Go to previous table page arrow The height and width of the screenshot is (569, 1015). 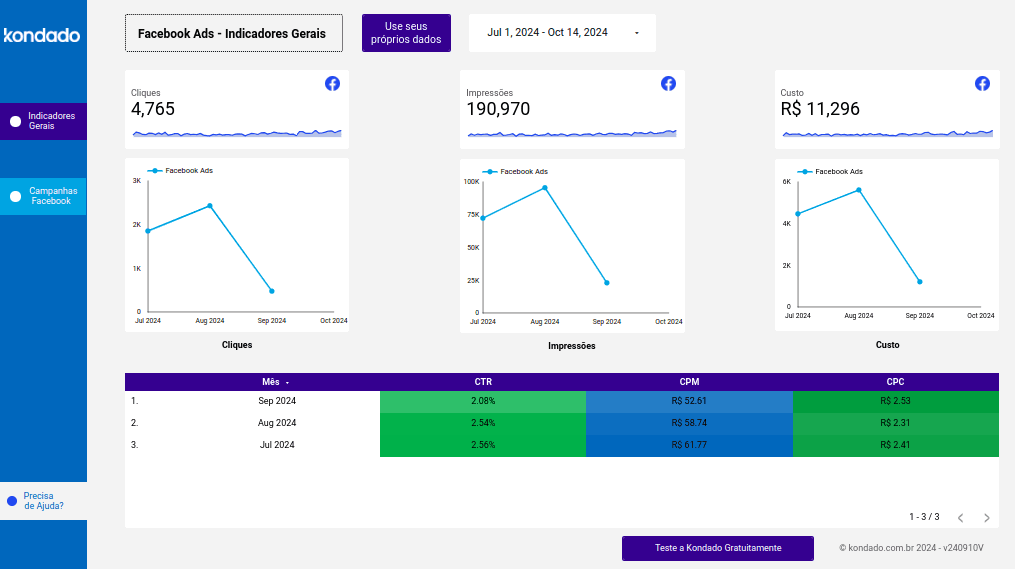(960, 518)
